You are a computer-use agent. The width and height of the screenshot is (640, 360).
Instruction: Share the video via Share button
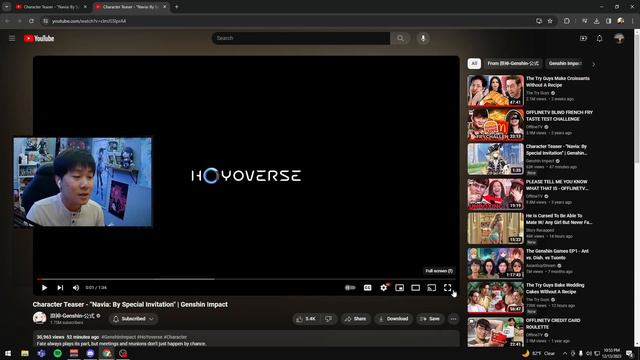(356, 319)
